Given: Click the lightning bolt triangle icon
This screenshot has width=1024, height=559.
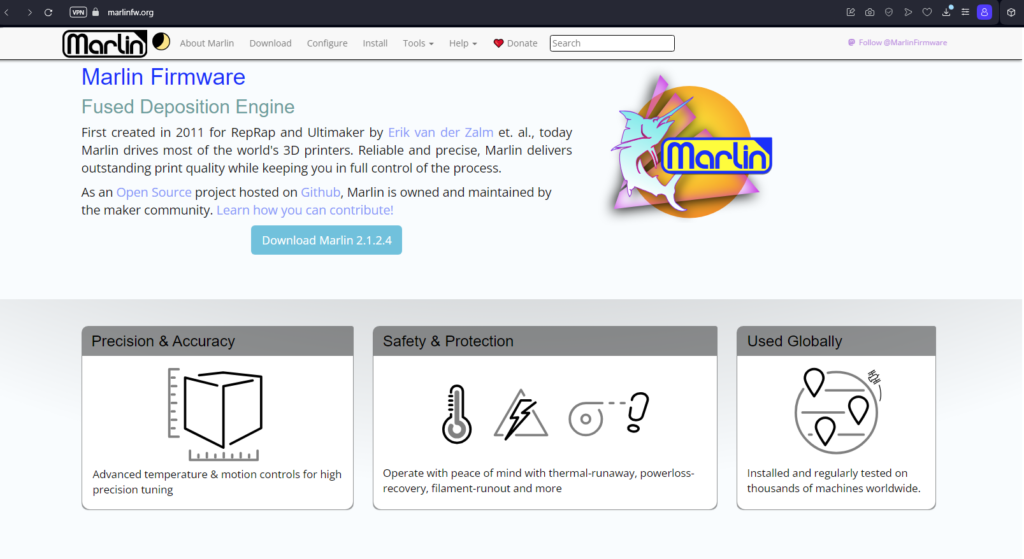Looking at the screenshot, I should pyautogui.click(x=520, y=414).
